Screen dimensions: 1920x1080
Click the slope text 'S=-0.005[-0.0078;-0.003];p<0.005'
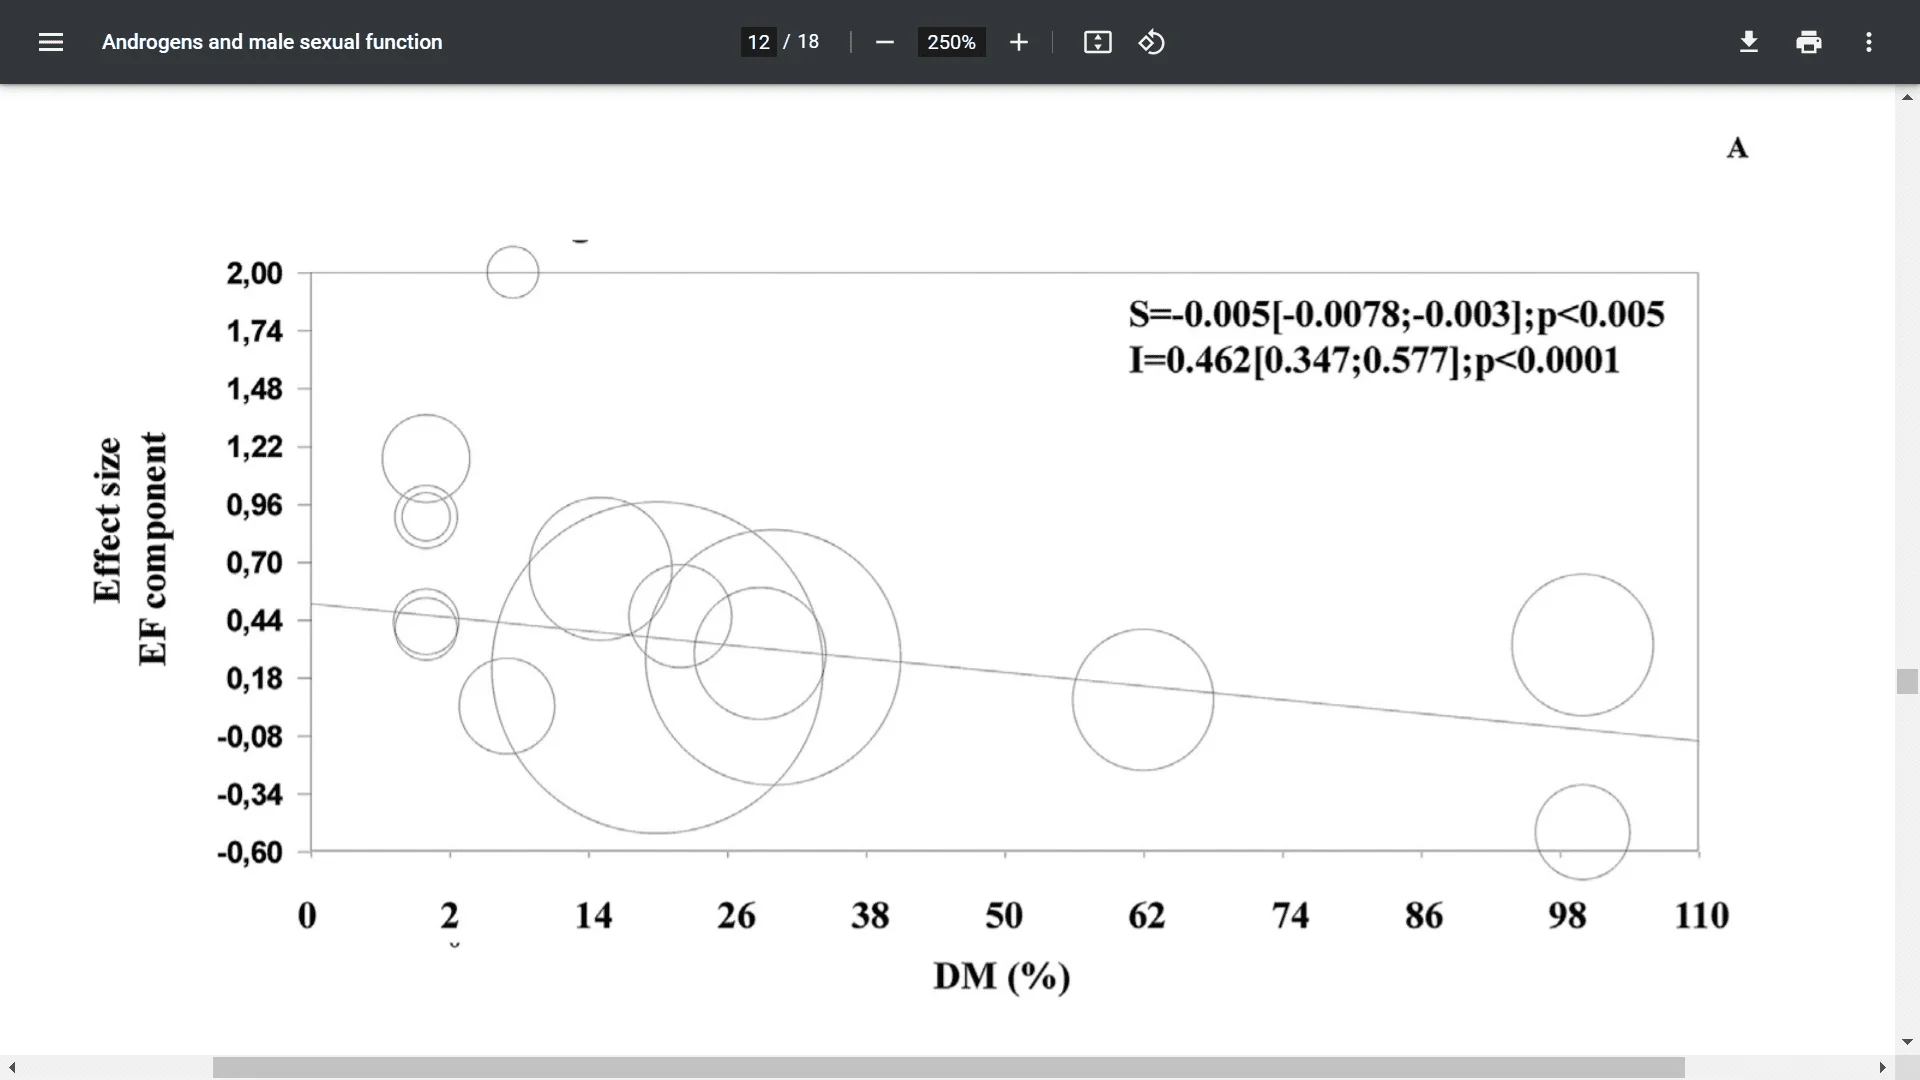pos(1396,314)
